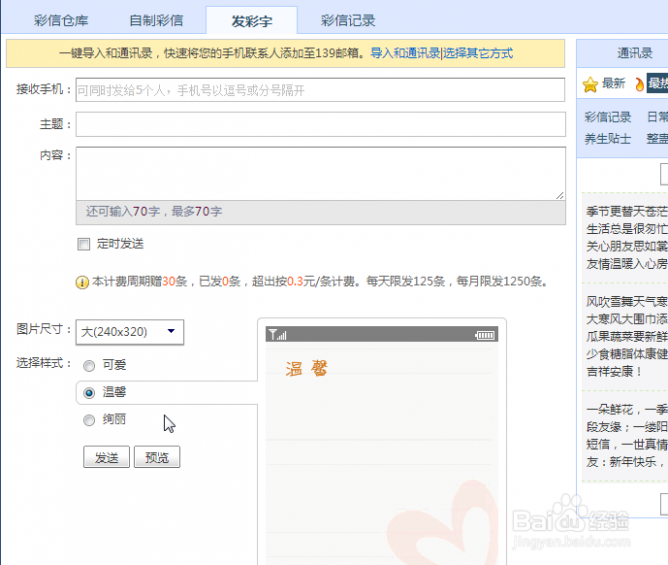
Task: Click the battery icon in phone preview
Action: tap(485, 335)
